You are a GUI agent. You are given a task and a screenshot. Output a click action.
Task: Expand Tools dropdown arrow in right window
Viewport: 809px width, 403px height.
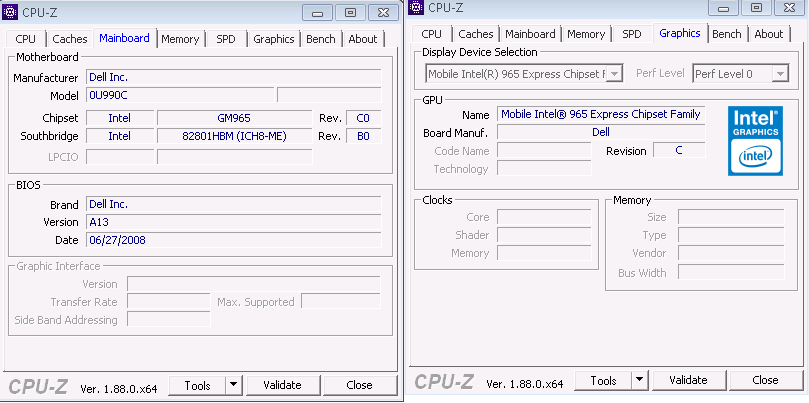tap(640, 380)
